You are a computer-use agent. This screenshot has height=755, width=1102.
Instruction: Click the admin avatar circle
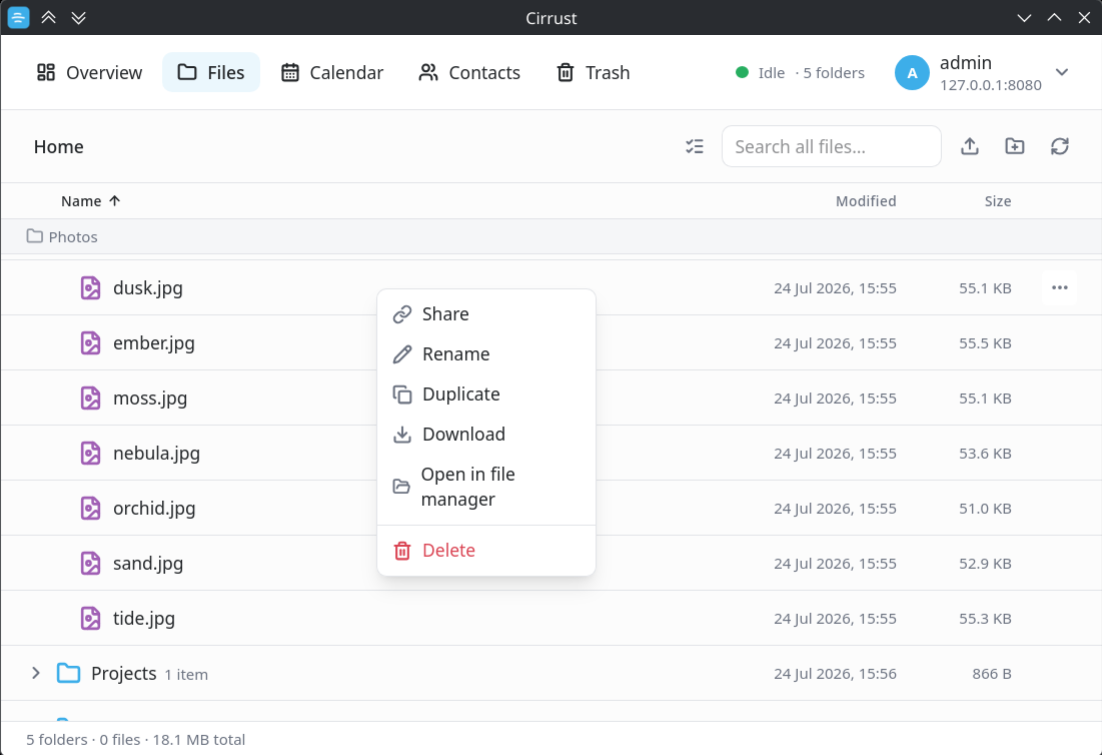(912, 73)
